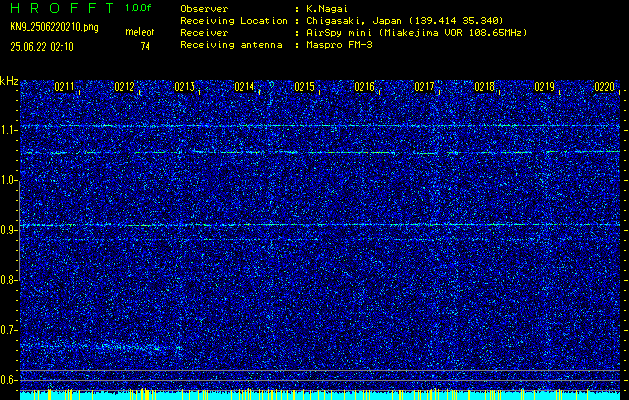Click time marker 0220
Screen dimensions: 629x400
click(604, 87)
